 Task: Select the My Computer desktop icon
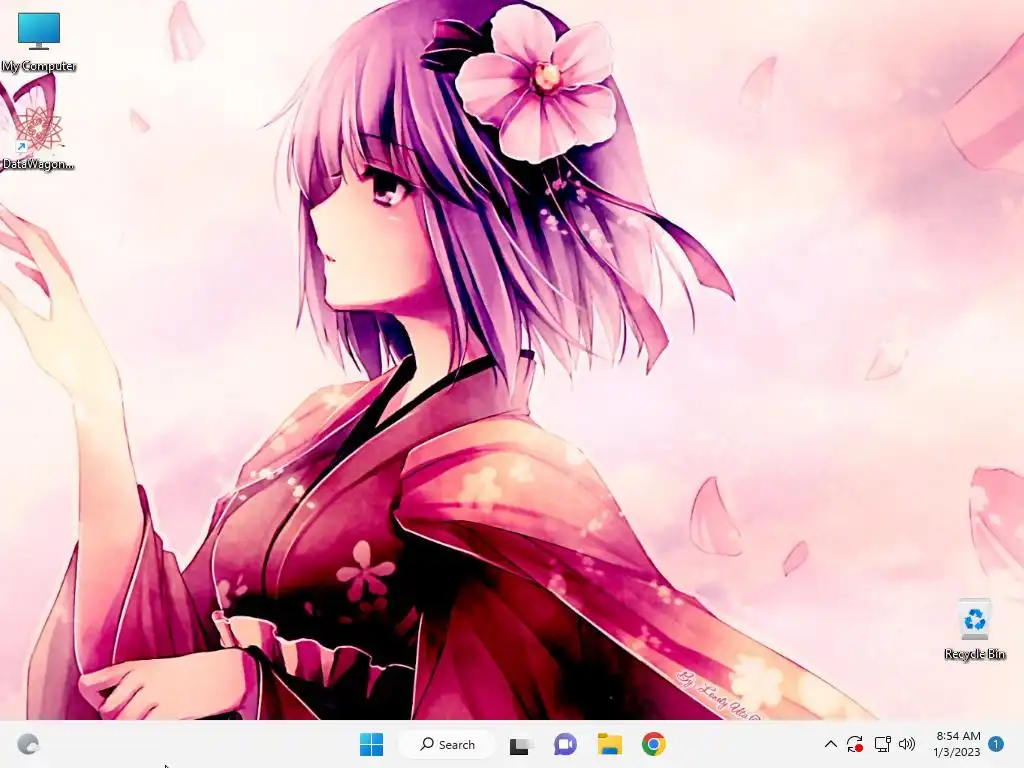[39, 42]
